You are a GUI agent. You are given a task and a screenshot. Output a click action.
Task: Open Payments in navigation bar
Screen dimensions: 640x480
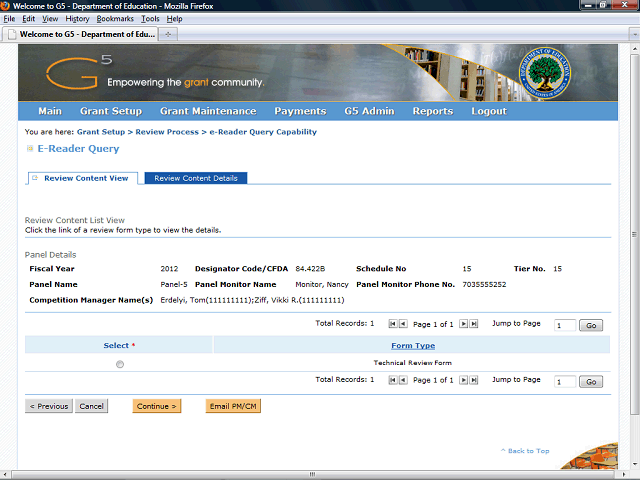click(300, 111)
